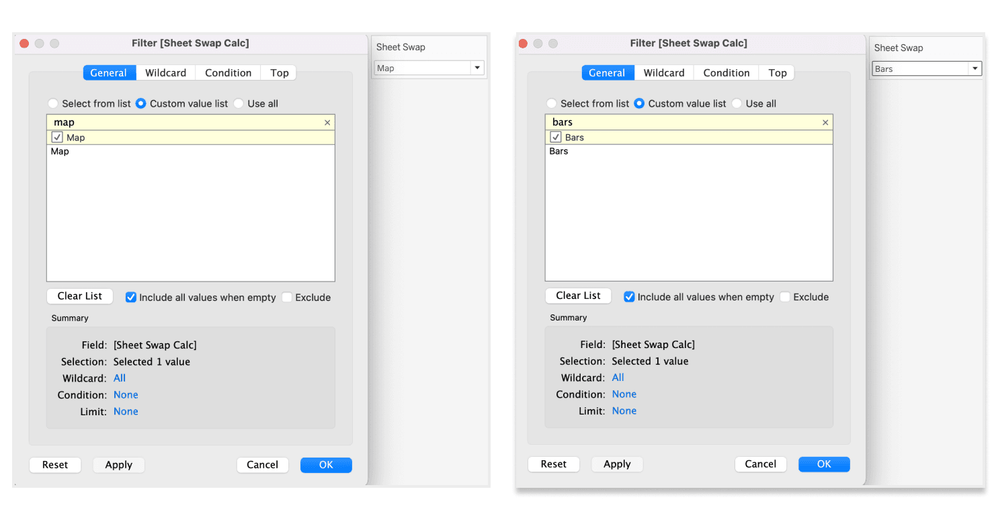Screen dimensions: 1000x520
Task: Uncheck the Bars checkbox in right dialog
Action: click(x=555, y=137)
